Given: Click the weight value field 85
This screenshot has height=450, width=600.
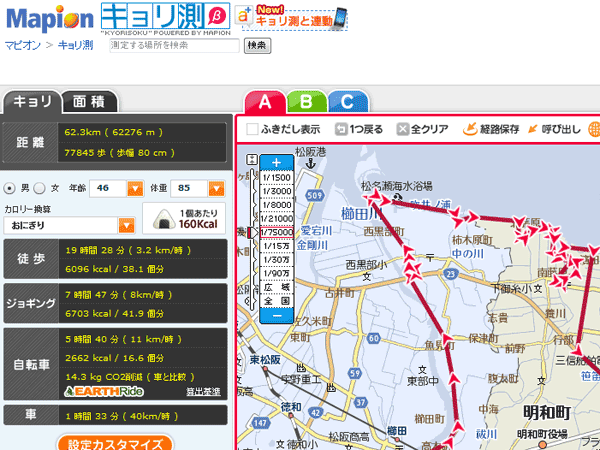Looking at the screenshot, I should 189,188.
